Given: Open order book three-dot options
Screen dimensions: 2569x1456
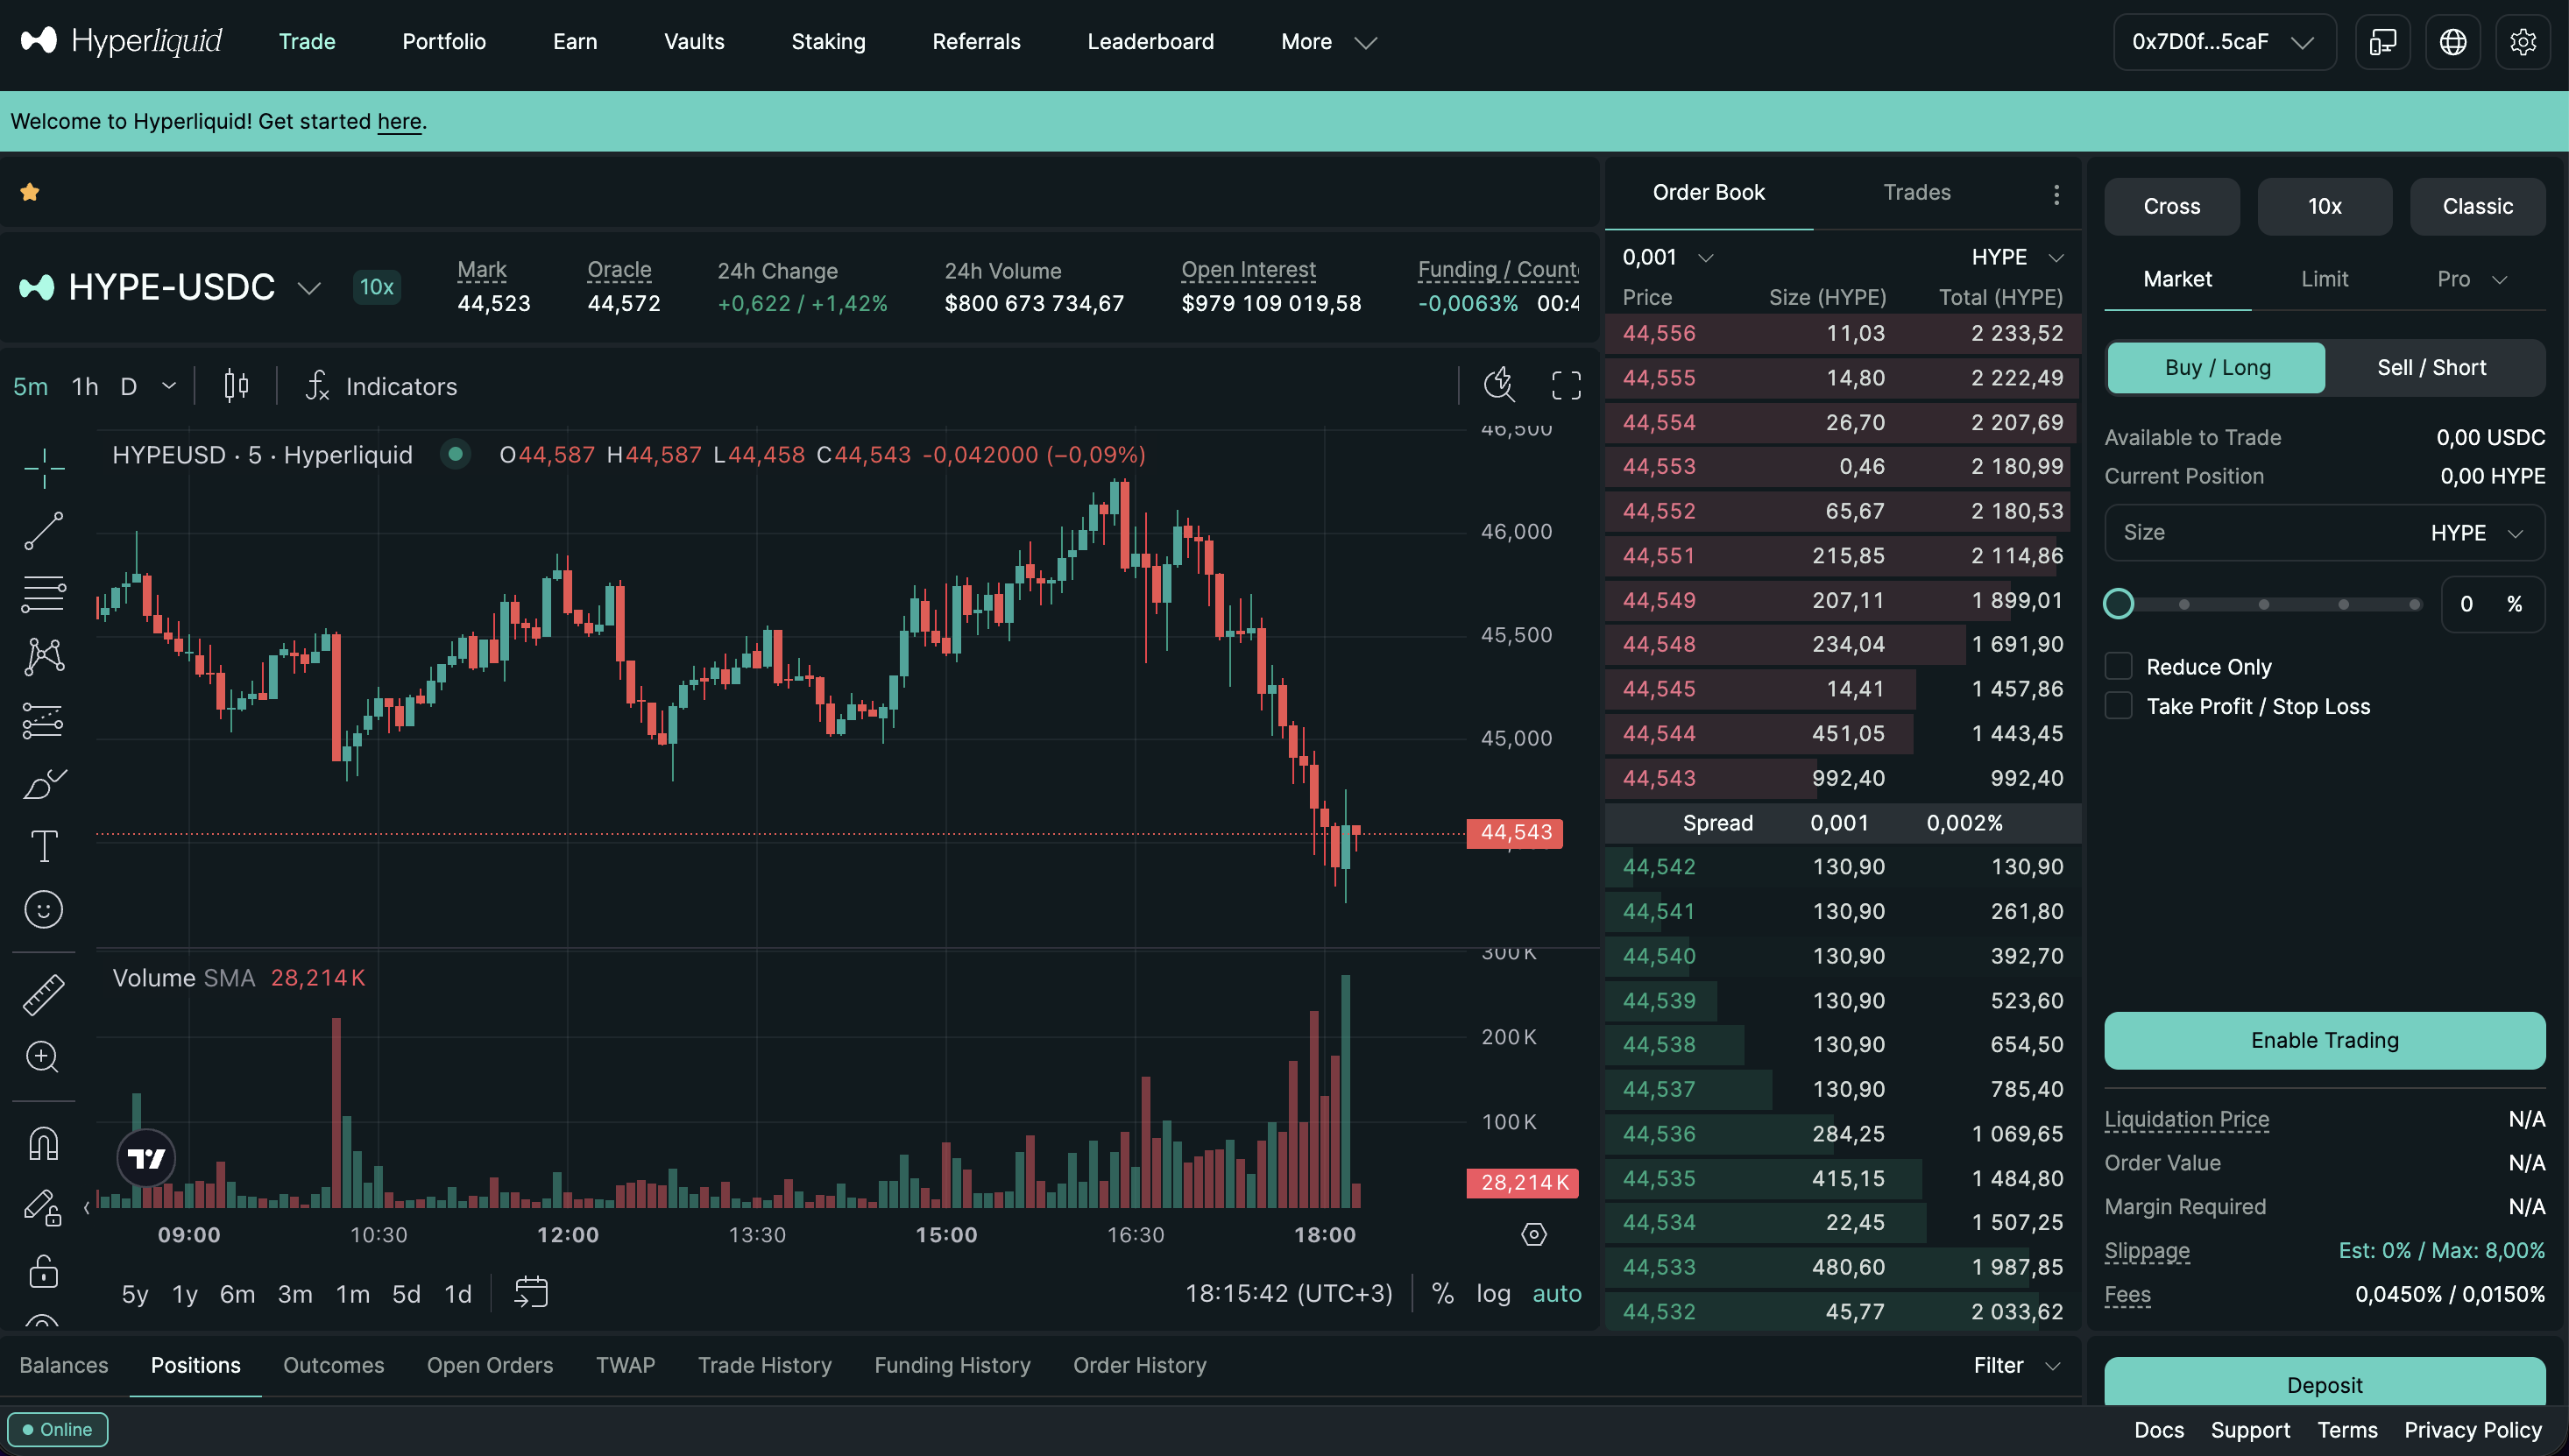Looking at the screenshot, I should pos(2056,194).
